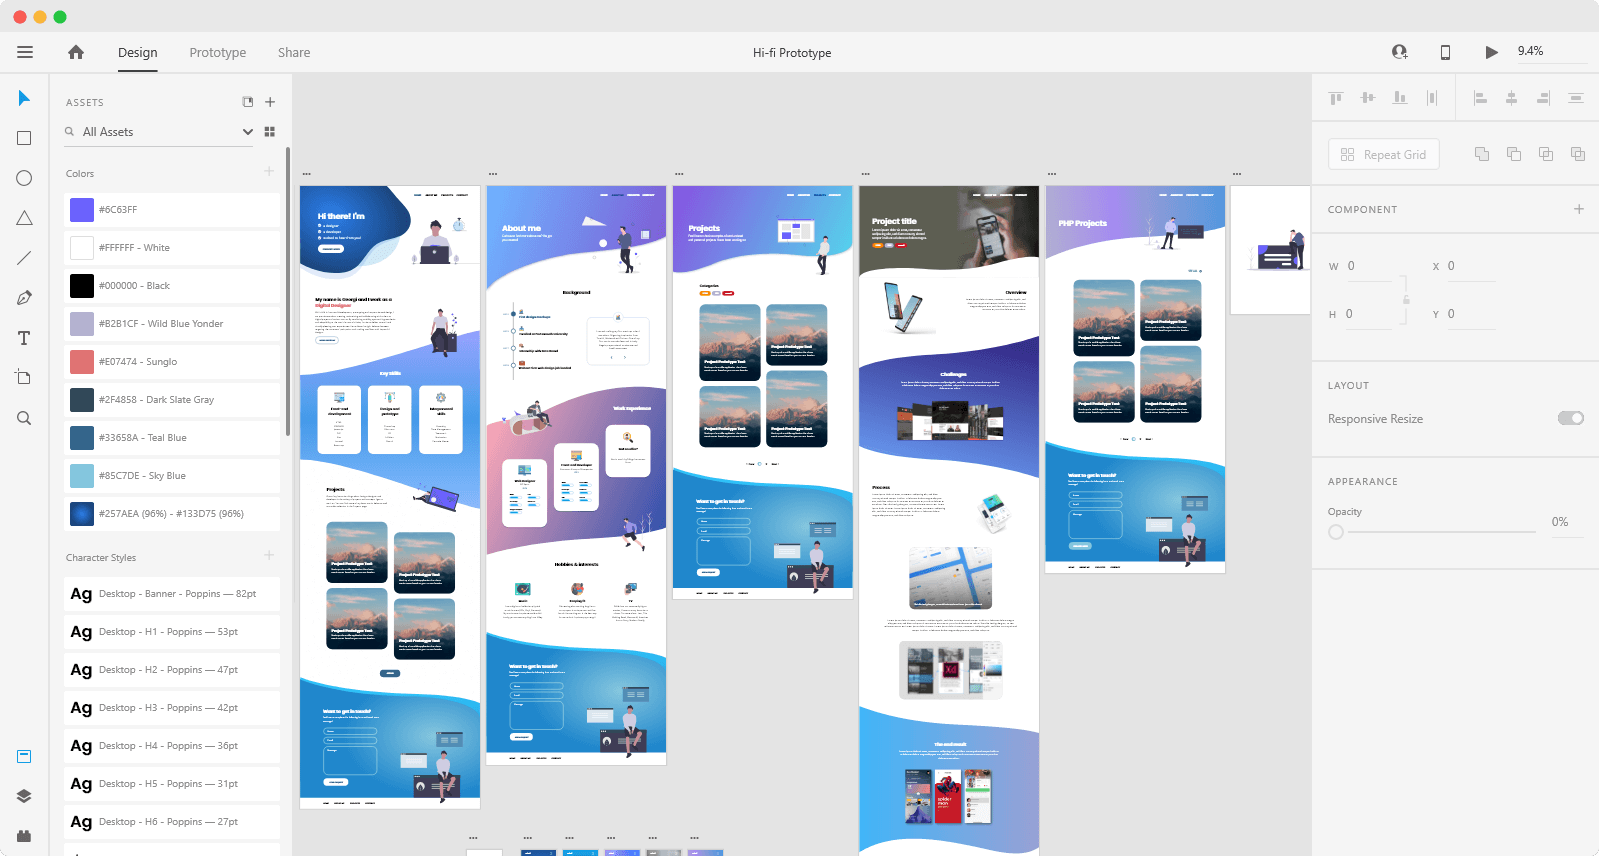
Task: Select the Polygon triangle tool
Action: tap(24, 218)
